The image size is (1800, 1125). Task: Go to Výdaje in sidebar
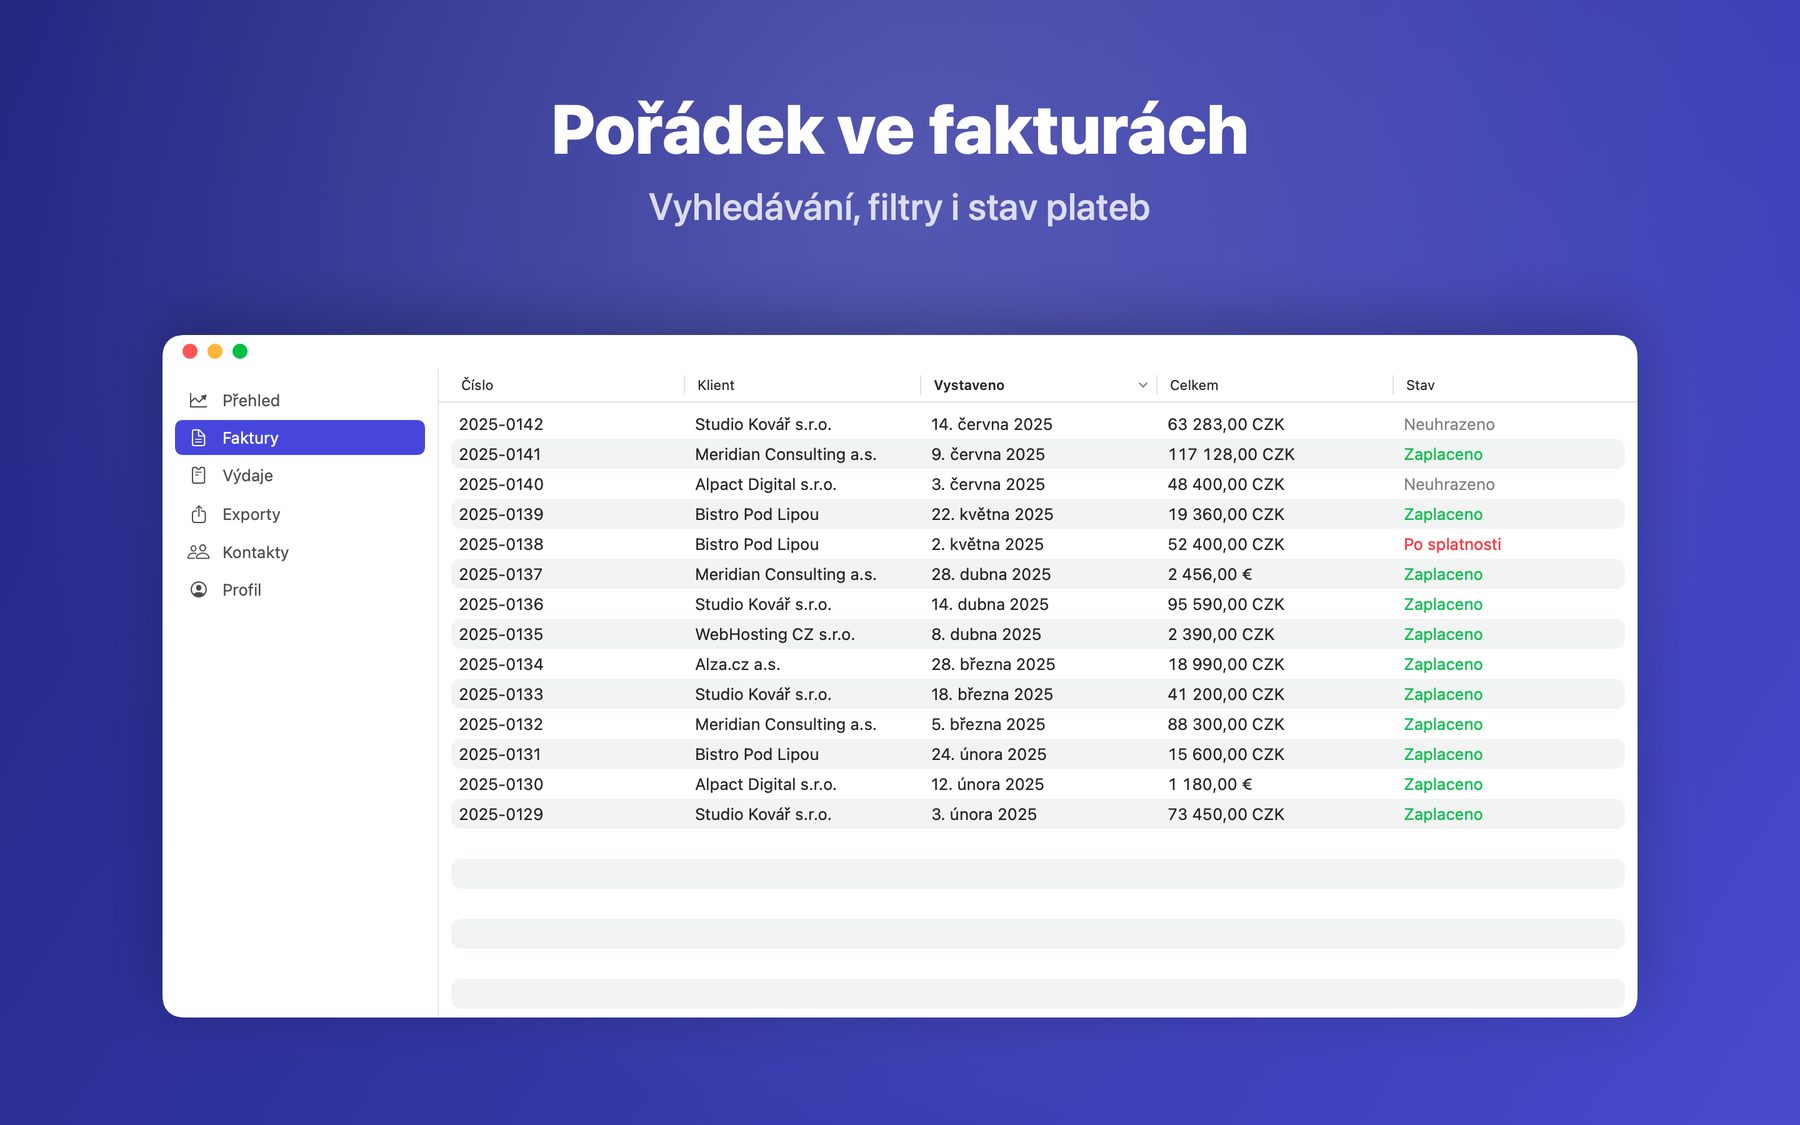[x=300, y=476]
